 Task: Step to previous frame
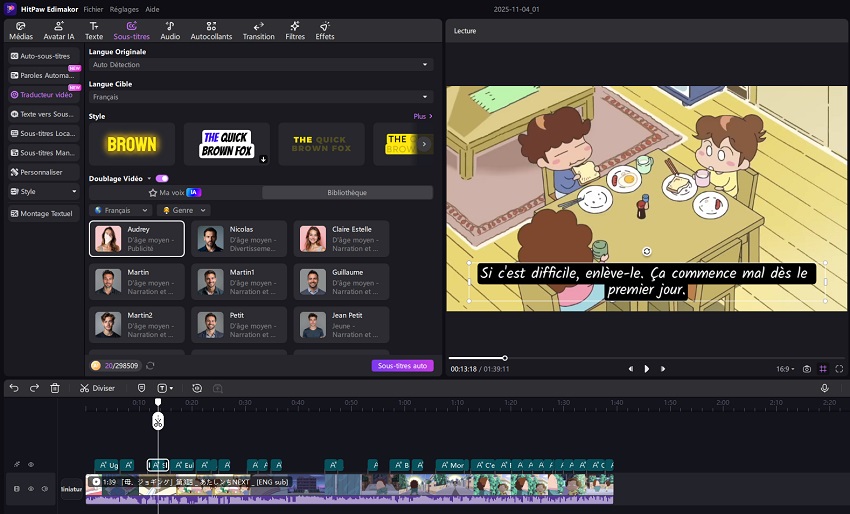[x=630, y=369]
